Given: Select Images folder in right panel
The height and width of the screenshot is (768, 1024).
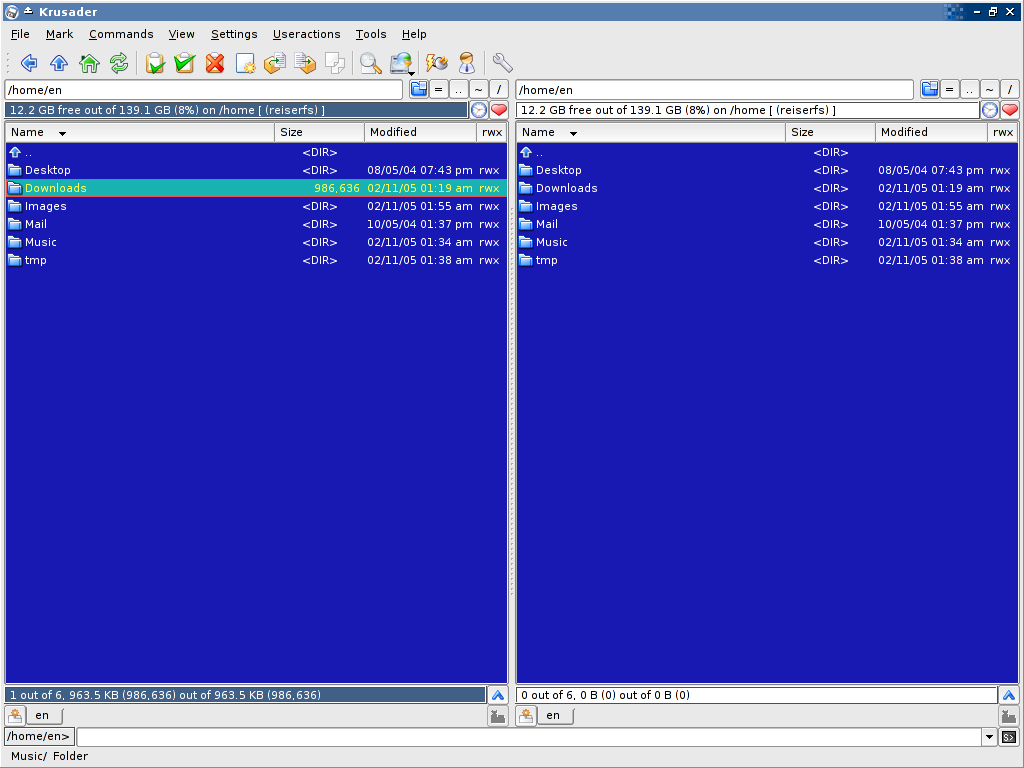Looking at the screenshot, I should pyautogui.click(x=767, y=206).
